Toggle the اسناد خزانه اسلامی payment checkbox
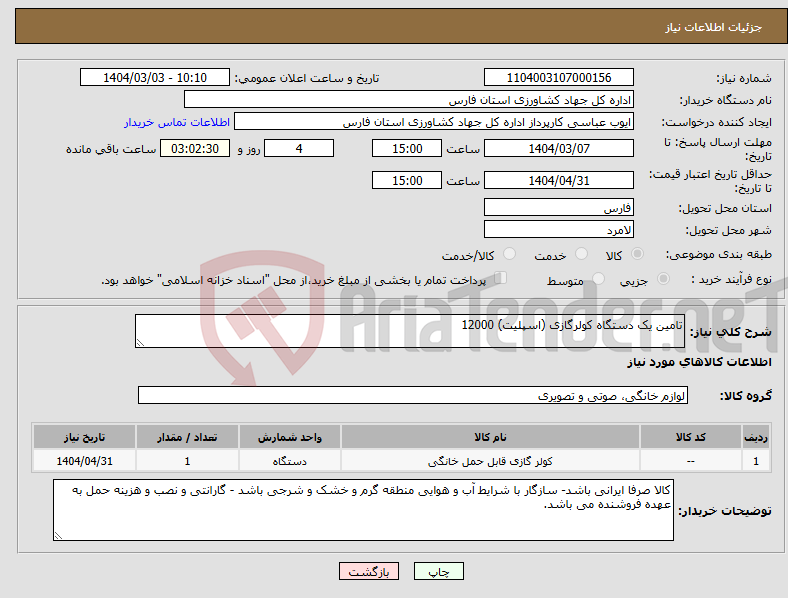788x598 pixels. tap(501, 278)
